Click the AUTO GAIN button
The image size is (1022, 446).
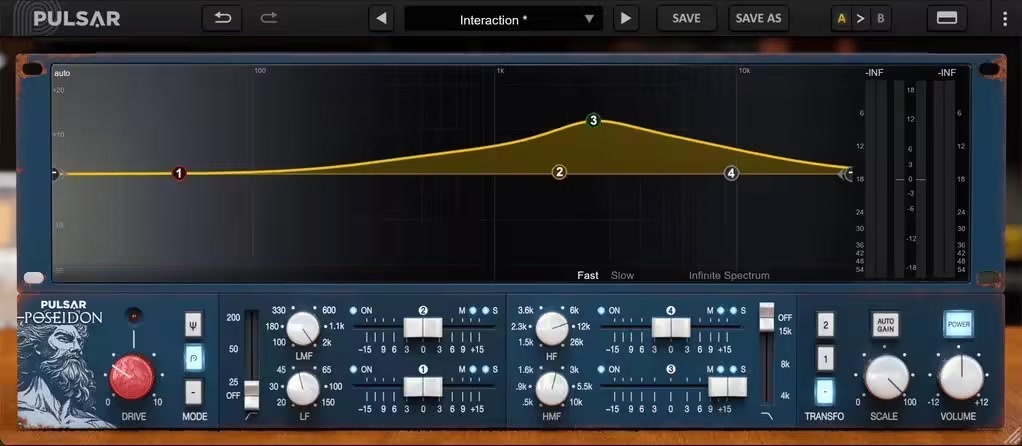(x=885, y=324)
